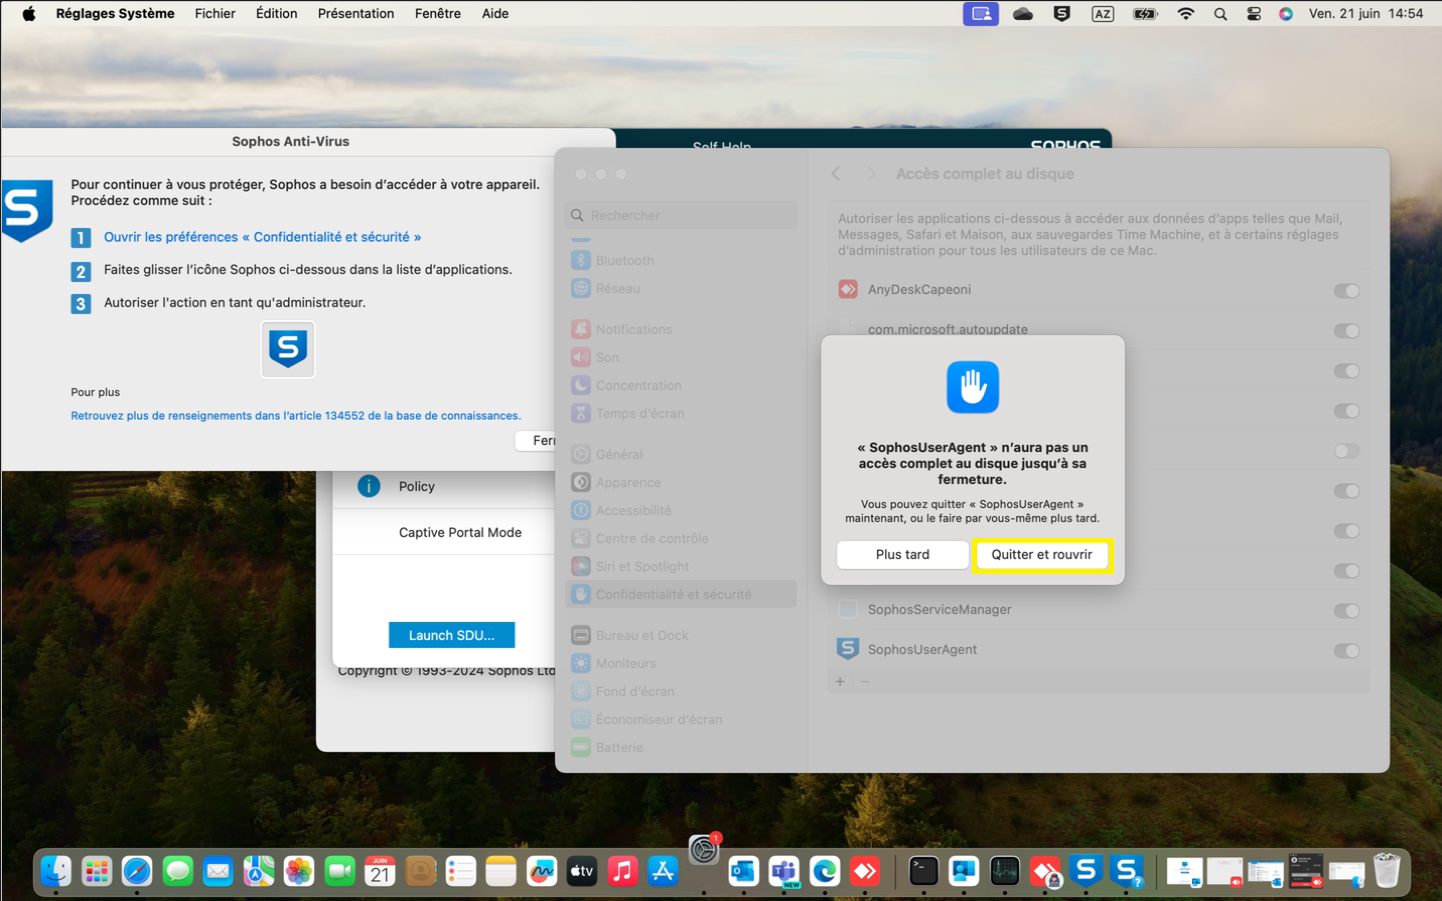Open the Édition menu
The width and height of the screenshot is (1442, 901).
(276, 14)
